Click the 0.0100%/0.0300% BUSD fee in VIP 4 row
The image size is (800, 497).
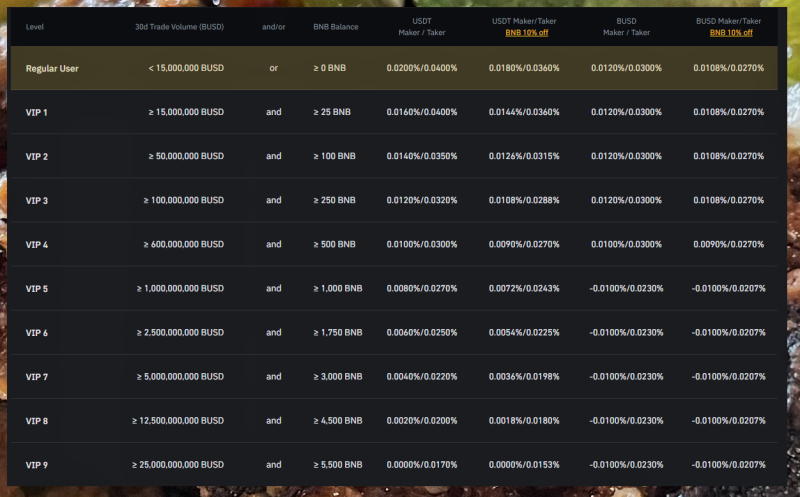627,244
